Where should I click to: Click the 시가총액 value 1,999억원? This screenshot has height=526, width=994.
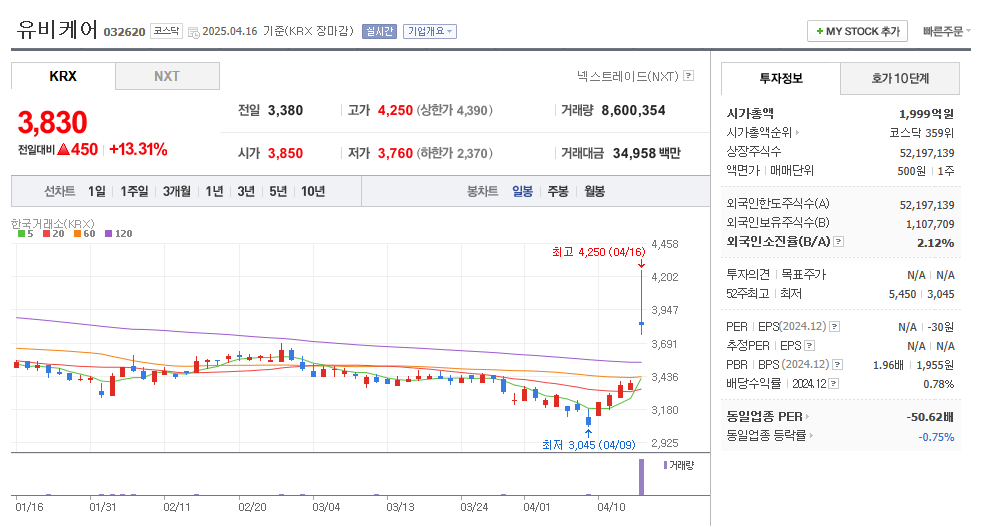pos(926,114)
